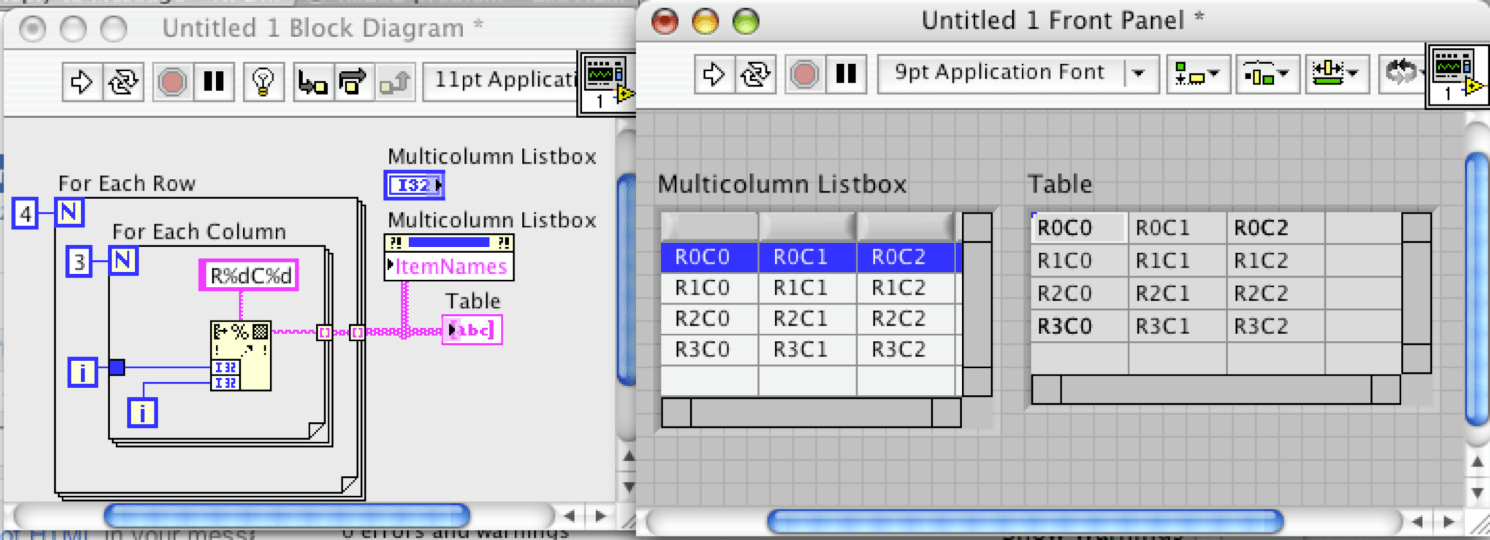1490x540 pixels.
Task: Open Distribute Objects dropdown in Front Panel
Action: 1267,73
